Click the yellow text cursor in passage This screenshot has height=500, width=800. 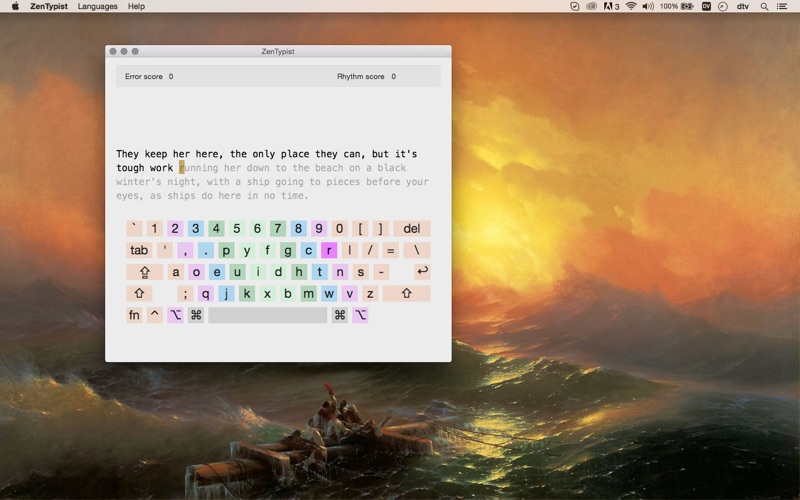[182, 167]
